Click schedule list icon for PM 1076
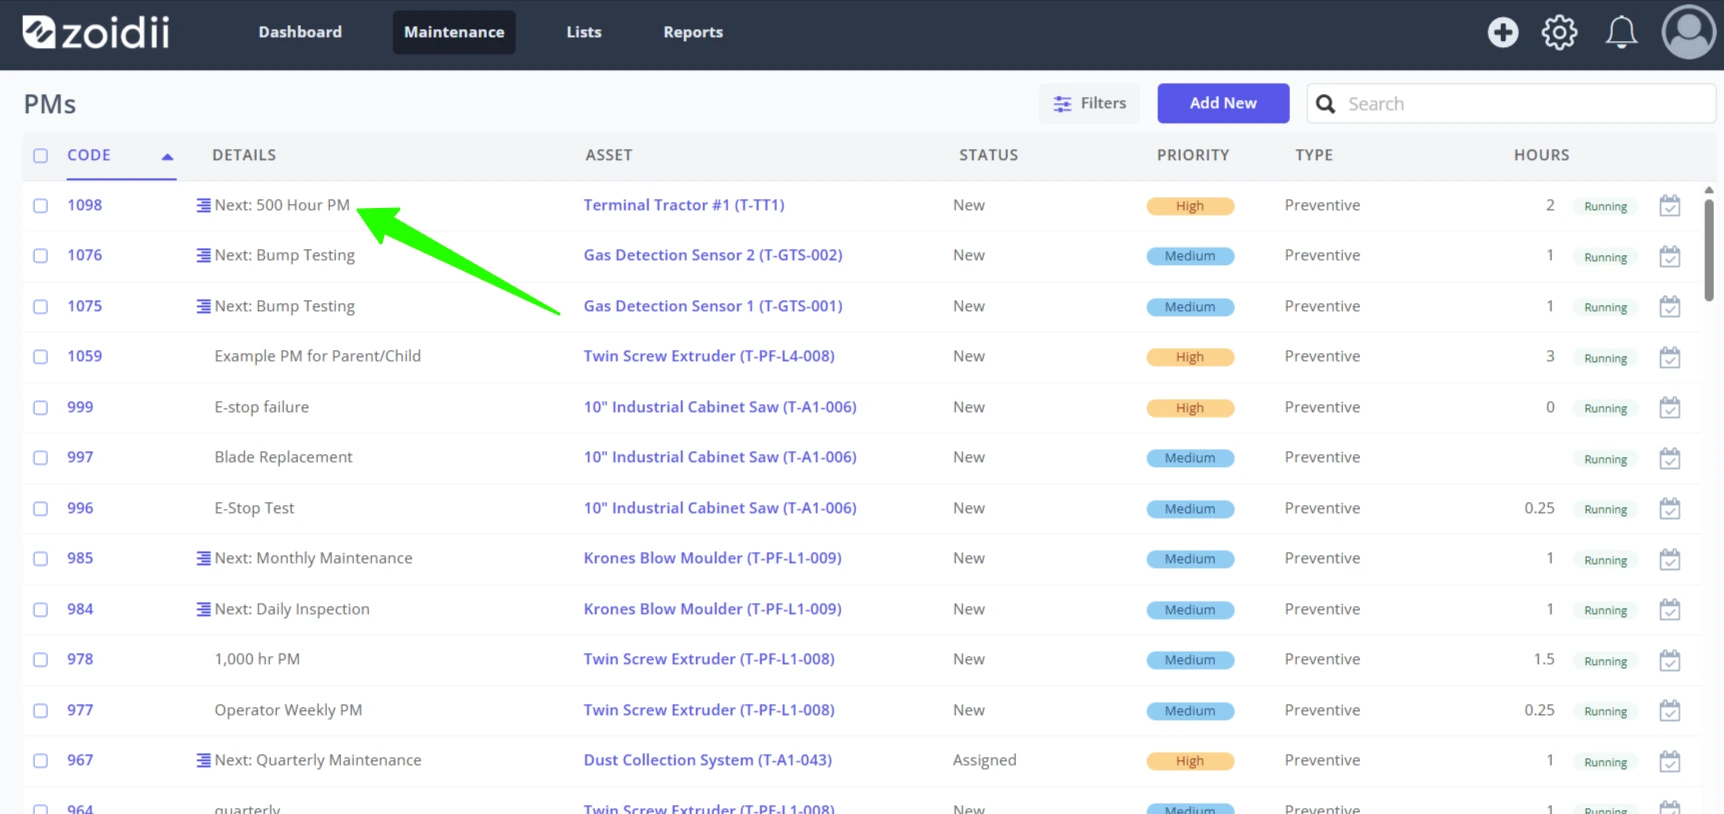This screenshot has width=1724, height=814. point(203,255)
